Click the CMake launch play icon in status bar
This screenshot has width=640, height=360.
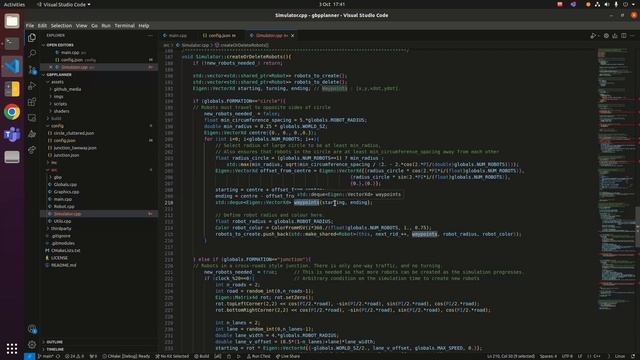239,356
